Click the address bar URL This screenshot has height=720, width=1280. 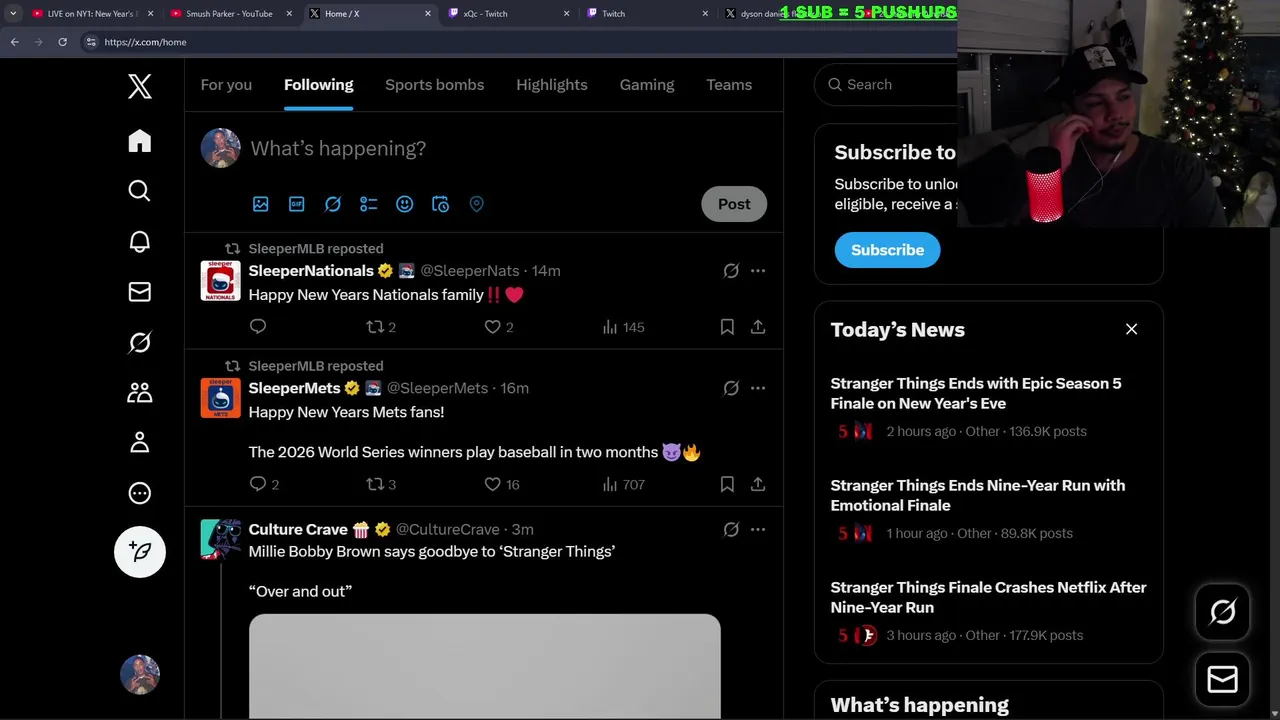pos(145,42)
